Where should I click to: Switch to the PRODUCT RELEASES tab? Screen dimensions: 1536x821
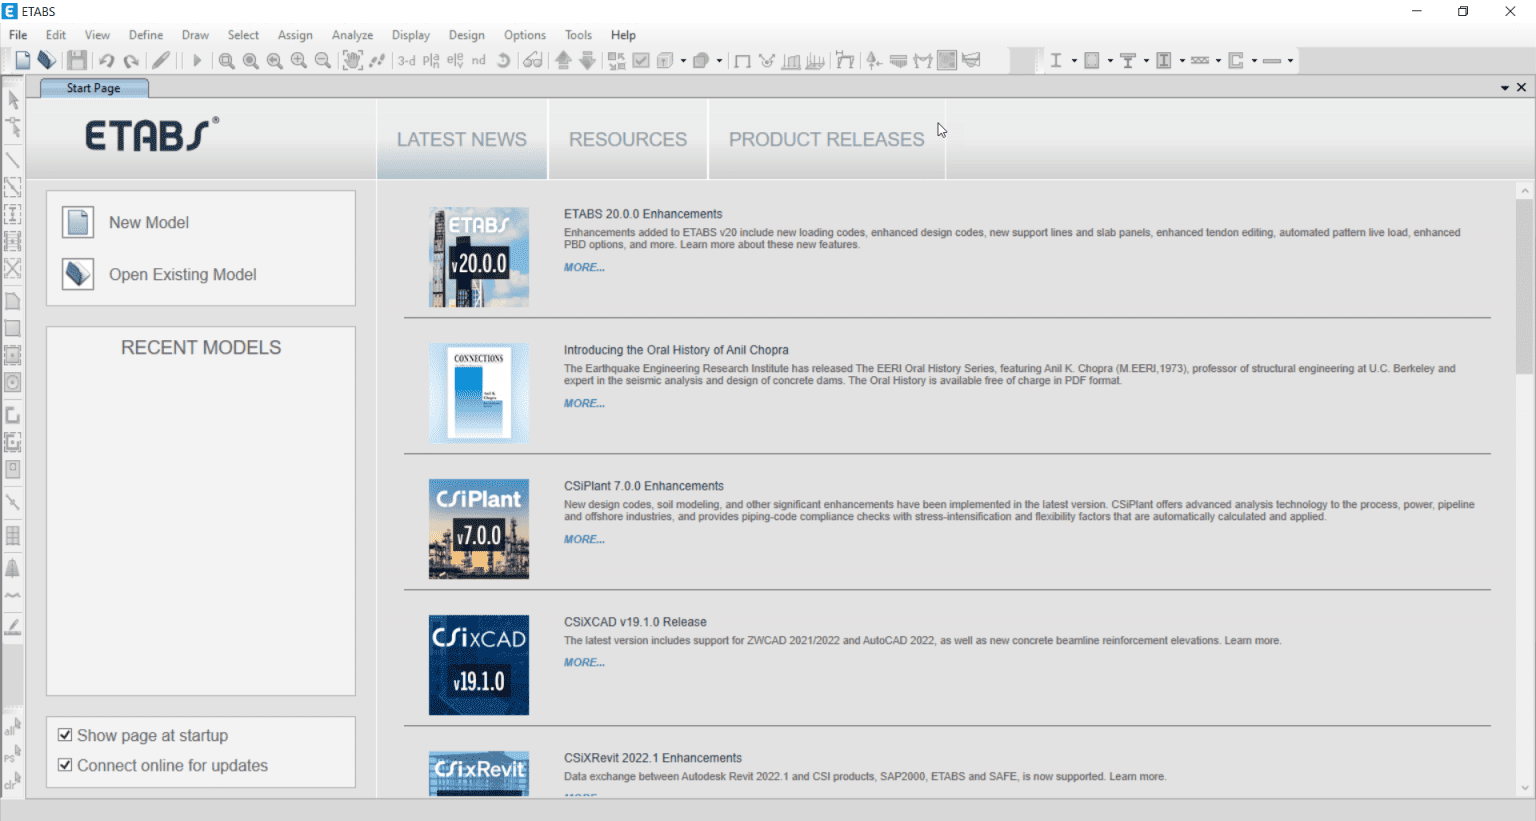tap(826, 139)
